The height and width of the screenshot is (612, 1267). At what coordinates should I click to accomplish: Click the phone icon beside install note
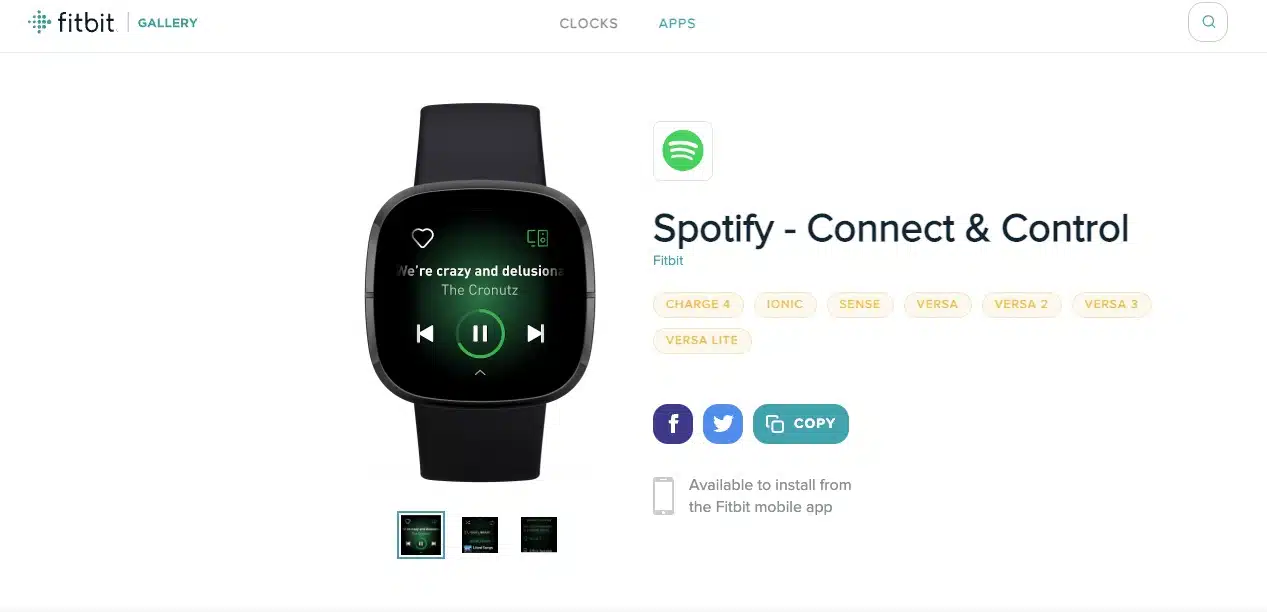(x=663, y=496)
